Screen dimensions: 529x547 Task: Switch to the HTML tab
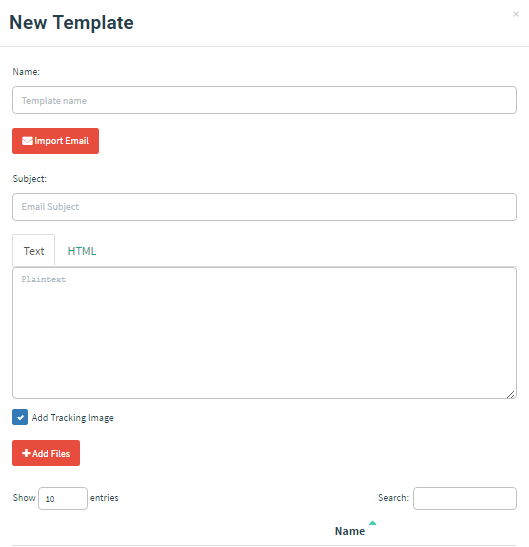[x=82, y=251]
